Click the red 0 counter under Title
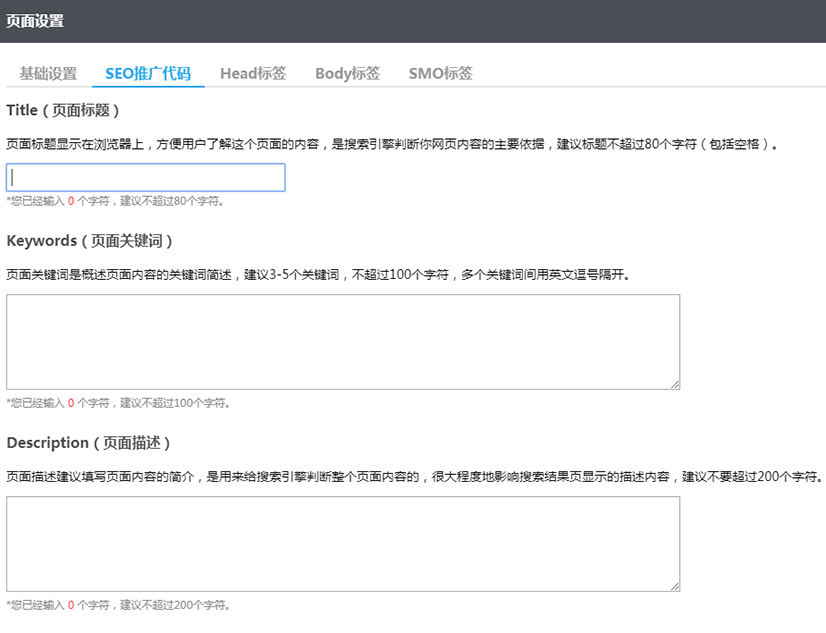Screen dimensions: 826x633 point(70,201)
